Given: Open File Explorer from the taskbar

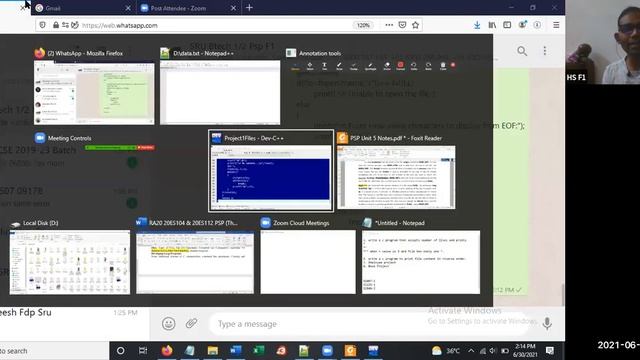Looking at the screenshot, I should [213, 351].
